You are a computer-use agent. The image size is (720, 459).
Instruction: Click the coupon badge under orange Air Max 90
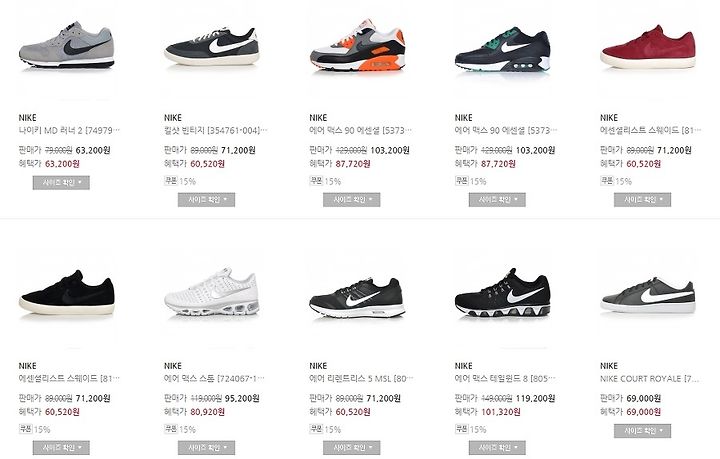point(316,181)
